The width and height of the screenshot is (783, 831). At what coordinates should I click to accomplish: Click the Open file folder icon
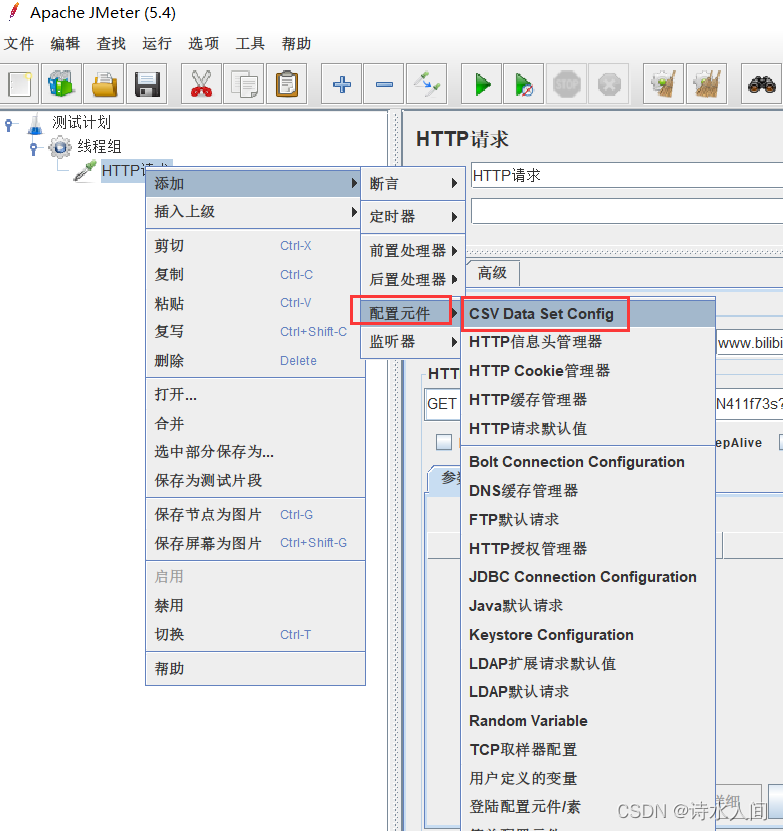[104, 84]
